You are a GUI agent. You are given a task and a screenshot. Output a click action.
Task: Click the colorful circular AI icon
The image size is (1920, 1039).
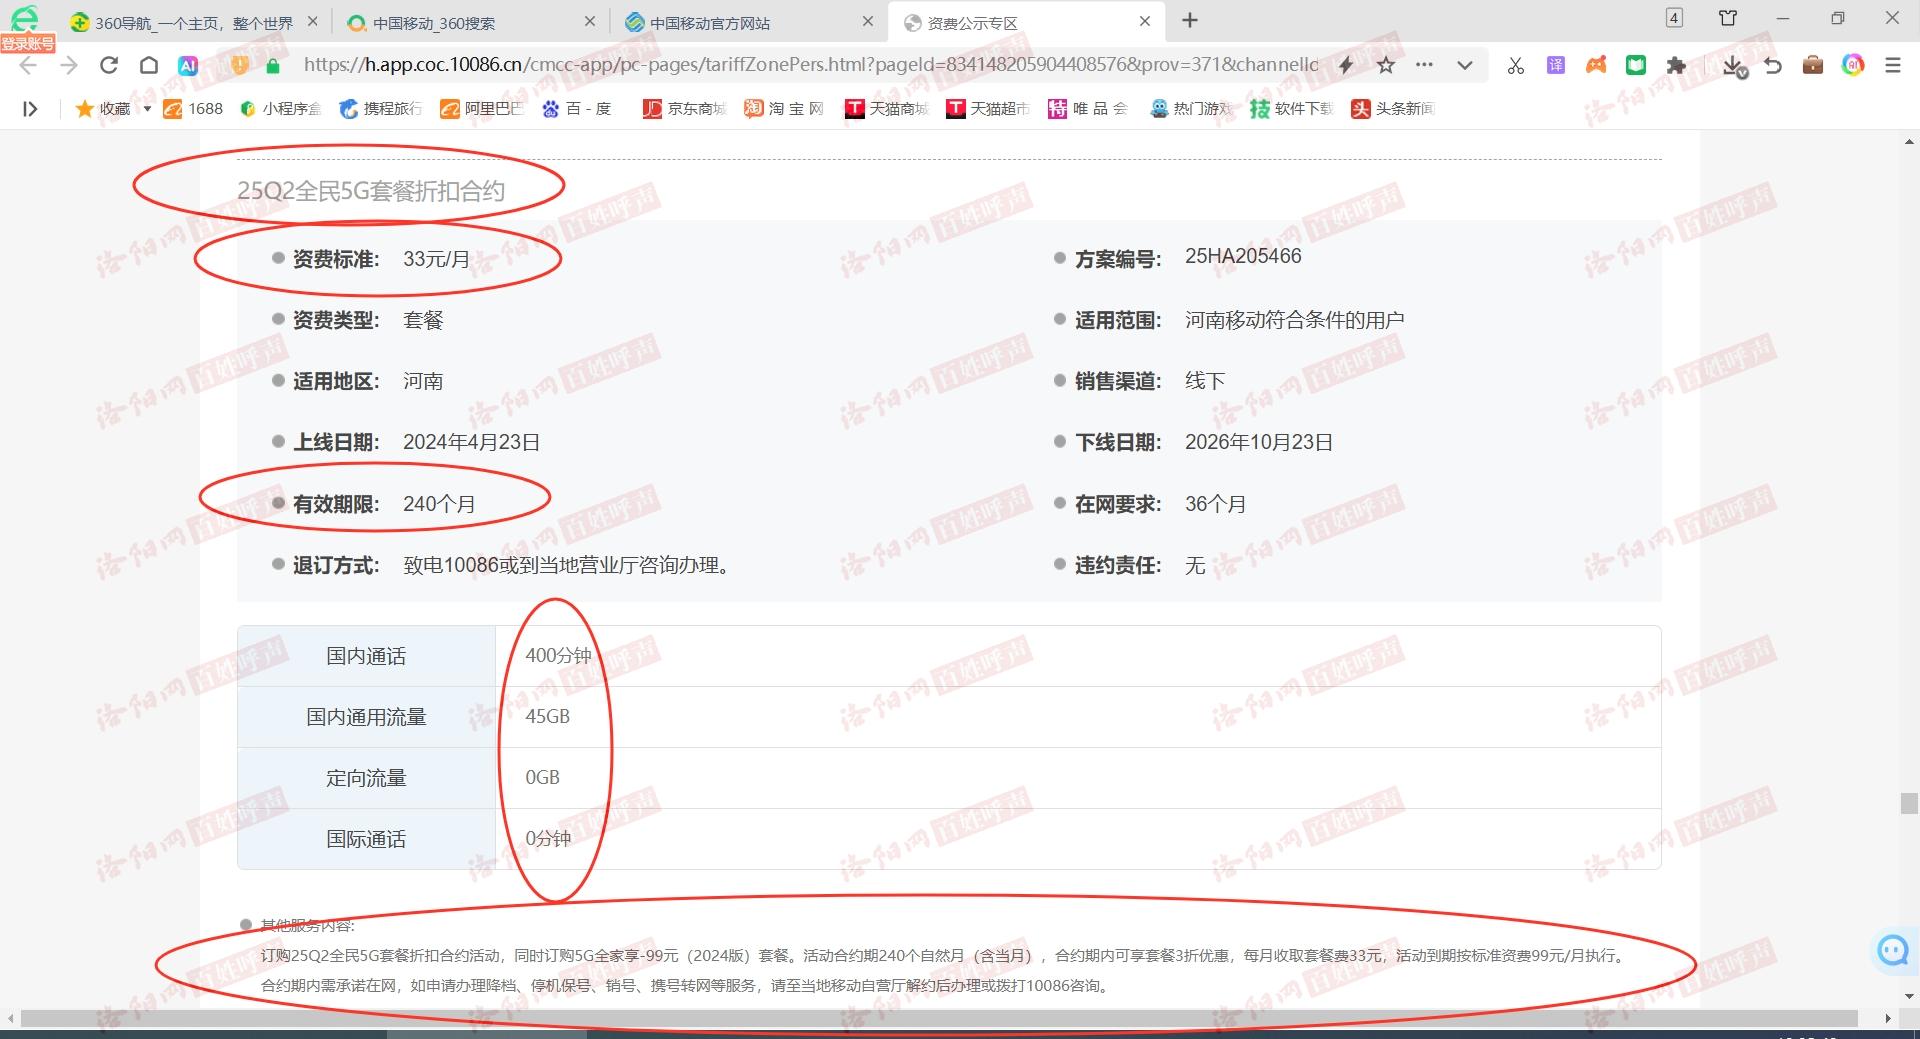click(x=1853, y=65)
